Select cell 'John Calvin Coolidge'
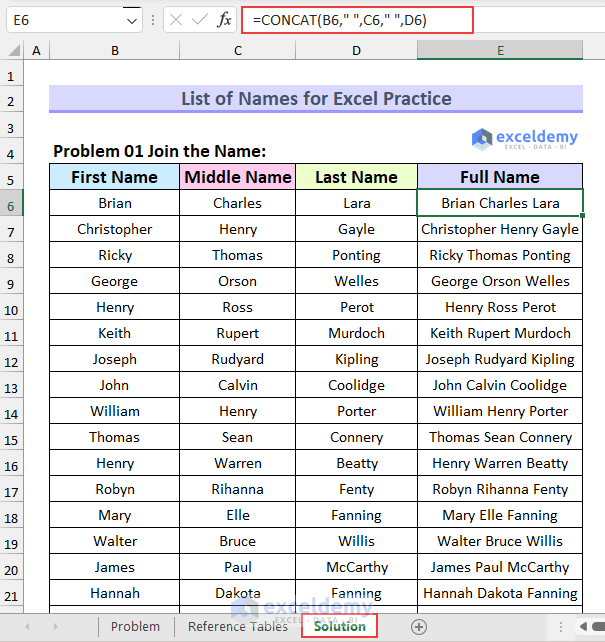Viewport: 605px width, 642px height. pyautogui.click(x=500, y=385)
